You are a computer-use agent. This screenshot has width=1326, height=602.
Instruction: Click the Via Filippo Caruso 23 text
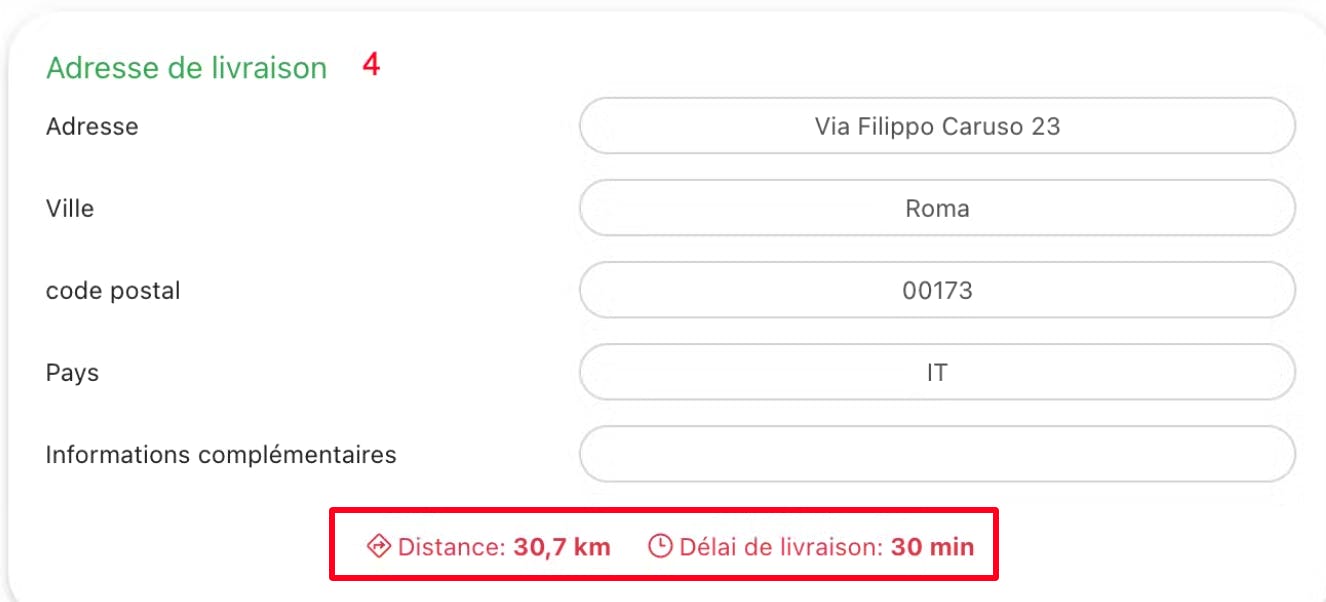coord(937,127)
